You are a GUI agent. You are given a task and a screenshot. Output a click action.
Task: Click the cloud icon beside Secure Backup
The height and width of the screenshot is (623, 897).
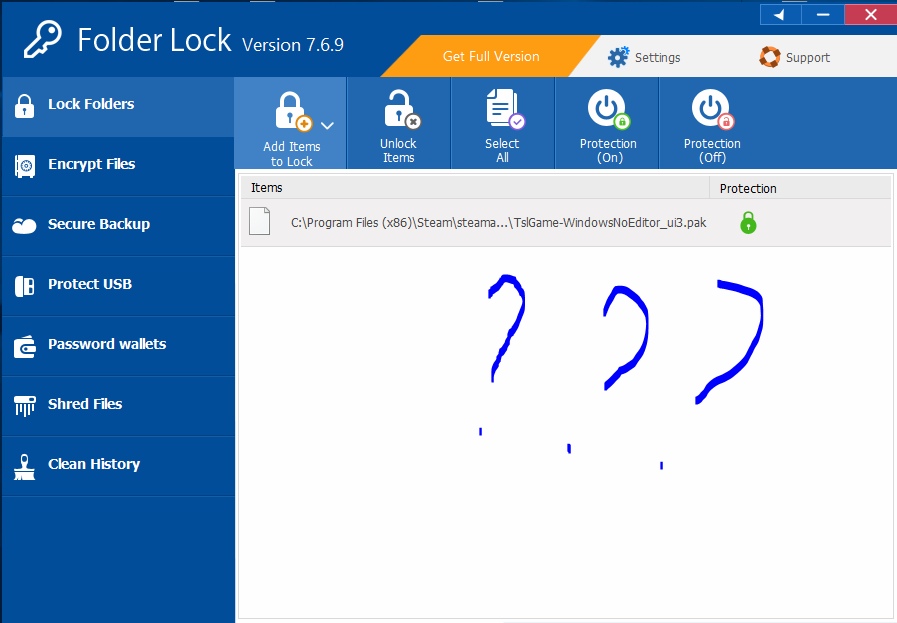24,227
